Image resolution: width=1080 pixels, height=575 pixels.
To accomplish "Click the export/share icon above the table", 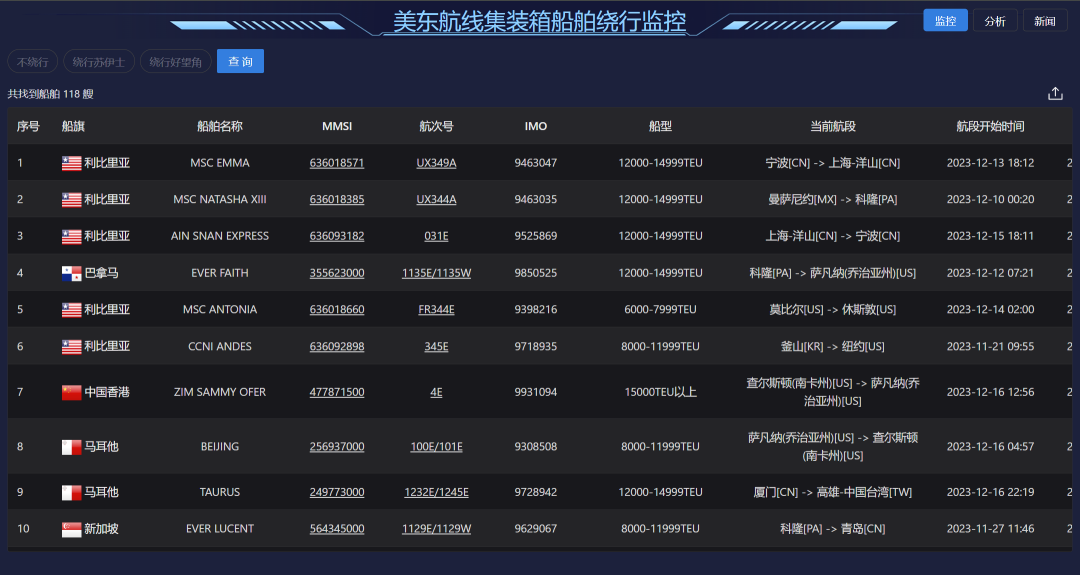I will [1055, 94].
